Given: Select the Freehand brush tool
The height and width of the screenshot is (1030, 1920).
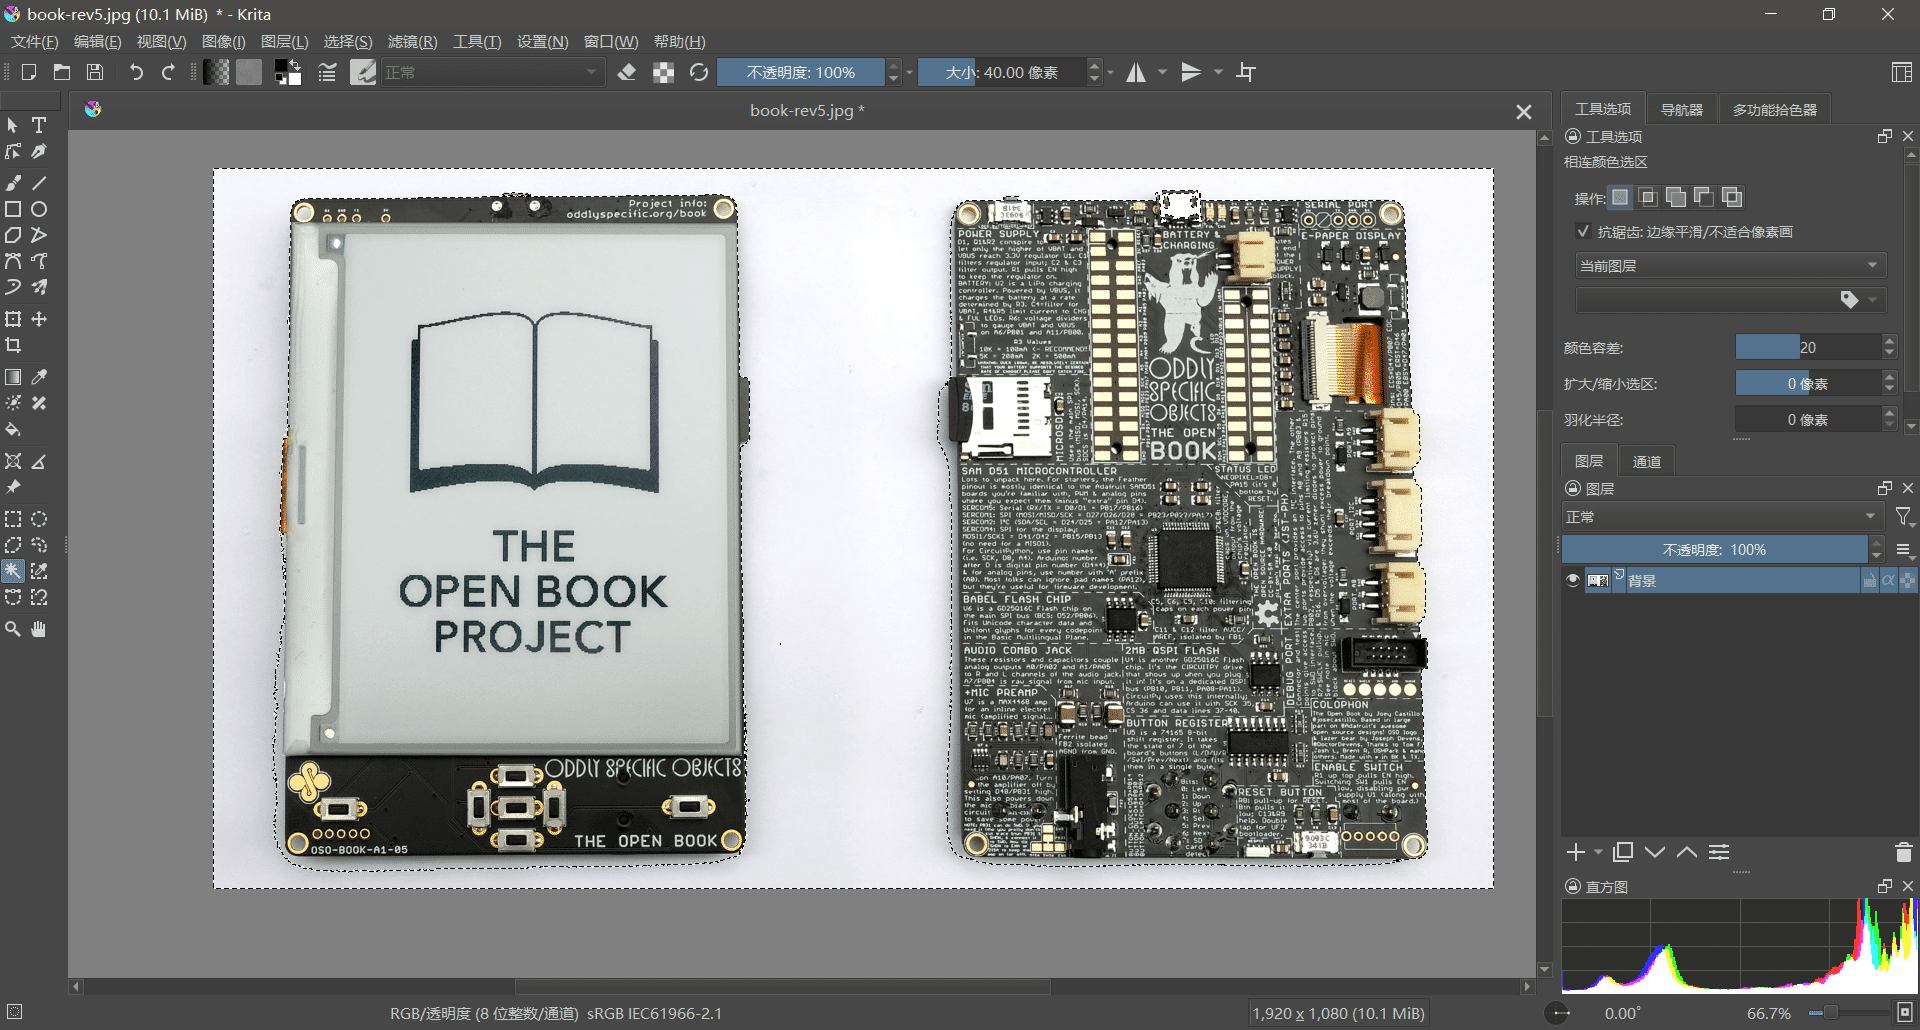Looking at the screenshot, I should [x=13, y=183].
